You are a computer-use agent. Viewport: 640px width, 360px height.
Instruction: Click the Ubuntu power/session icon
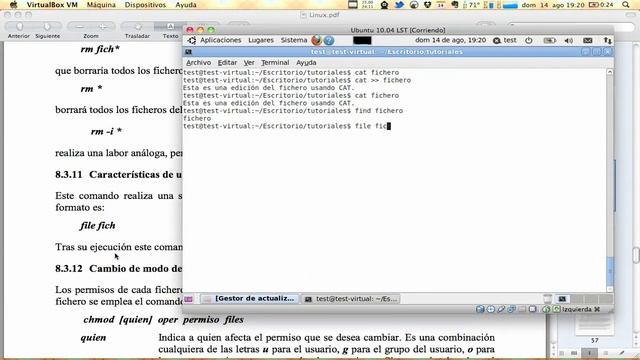529,40
